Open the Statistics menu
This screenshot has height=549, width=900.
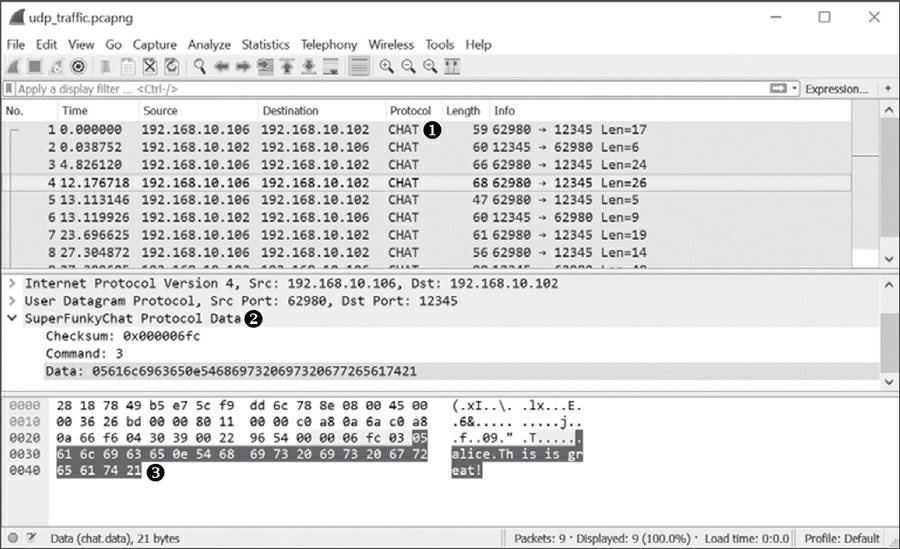pyautogui.click(x=265, y=45)
